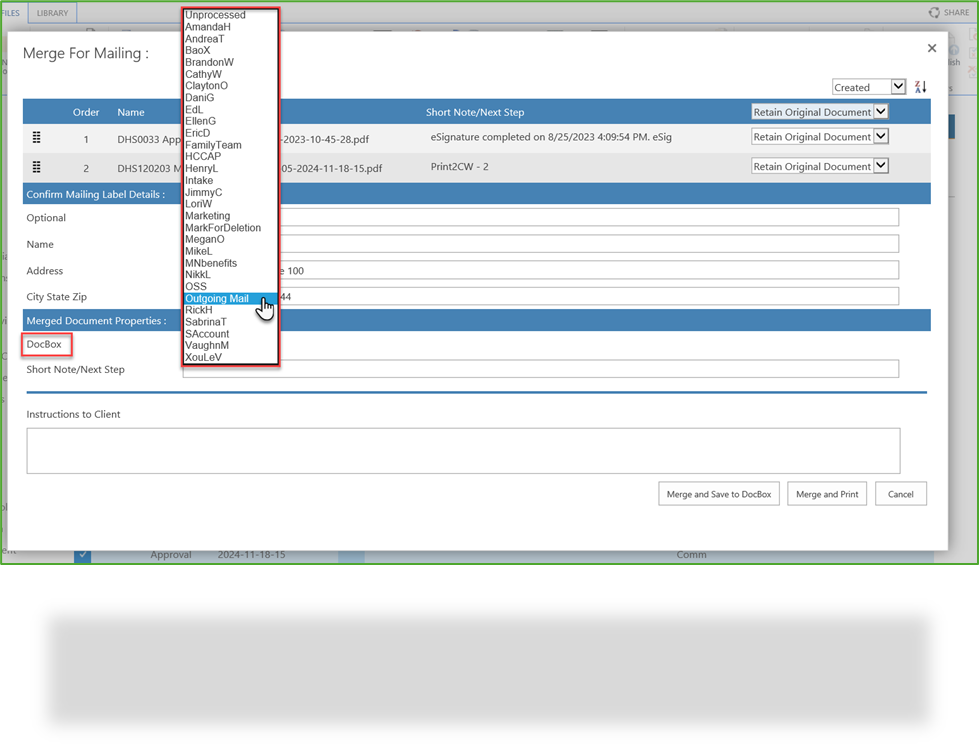Switch to the FILES tab
This screenshot has height=750, width=979.
[x=11, y=12]
